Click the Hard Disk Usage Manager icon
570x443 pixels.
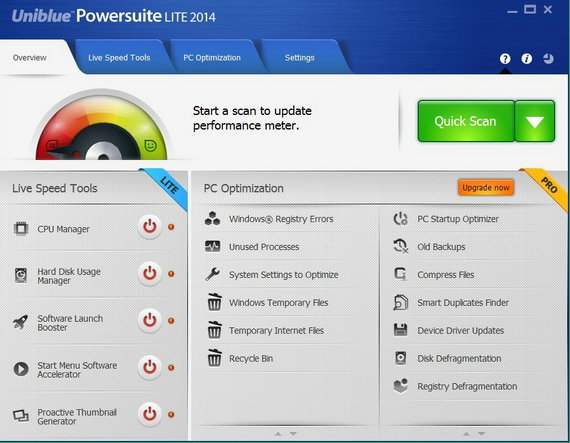[x=21, y=275]
